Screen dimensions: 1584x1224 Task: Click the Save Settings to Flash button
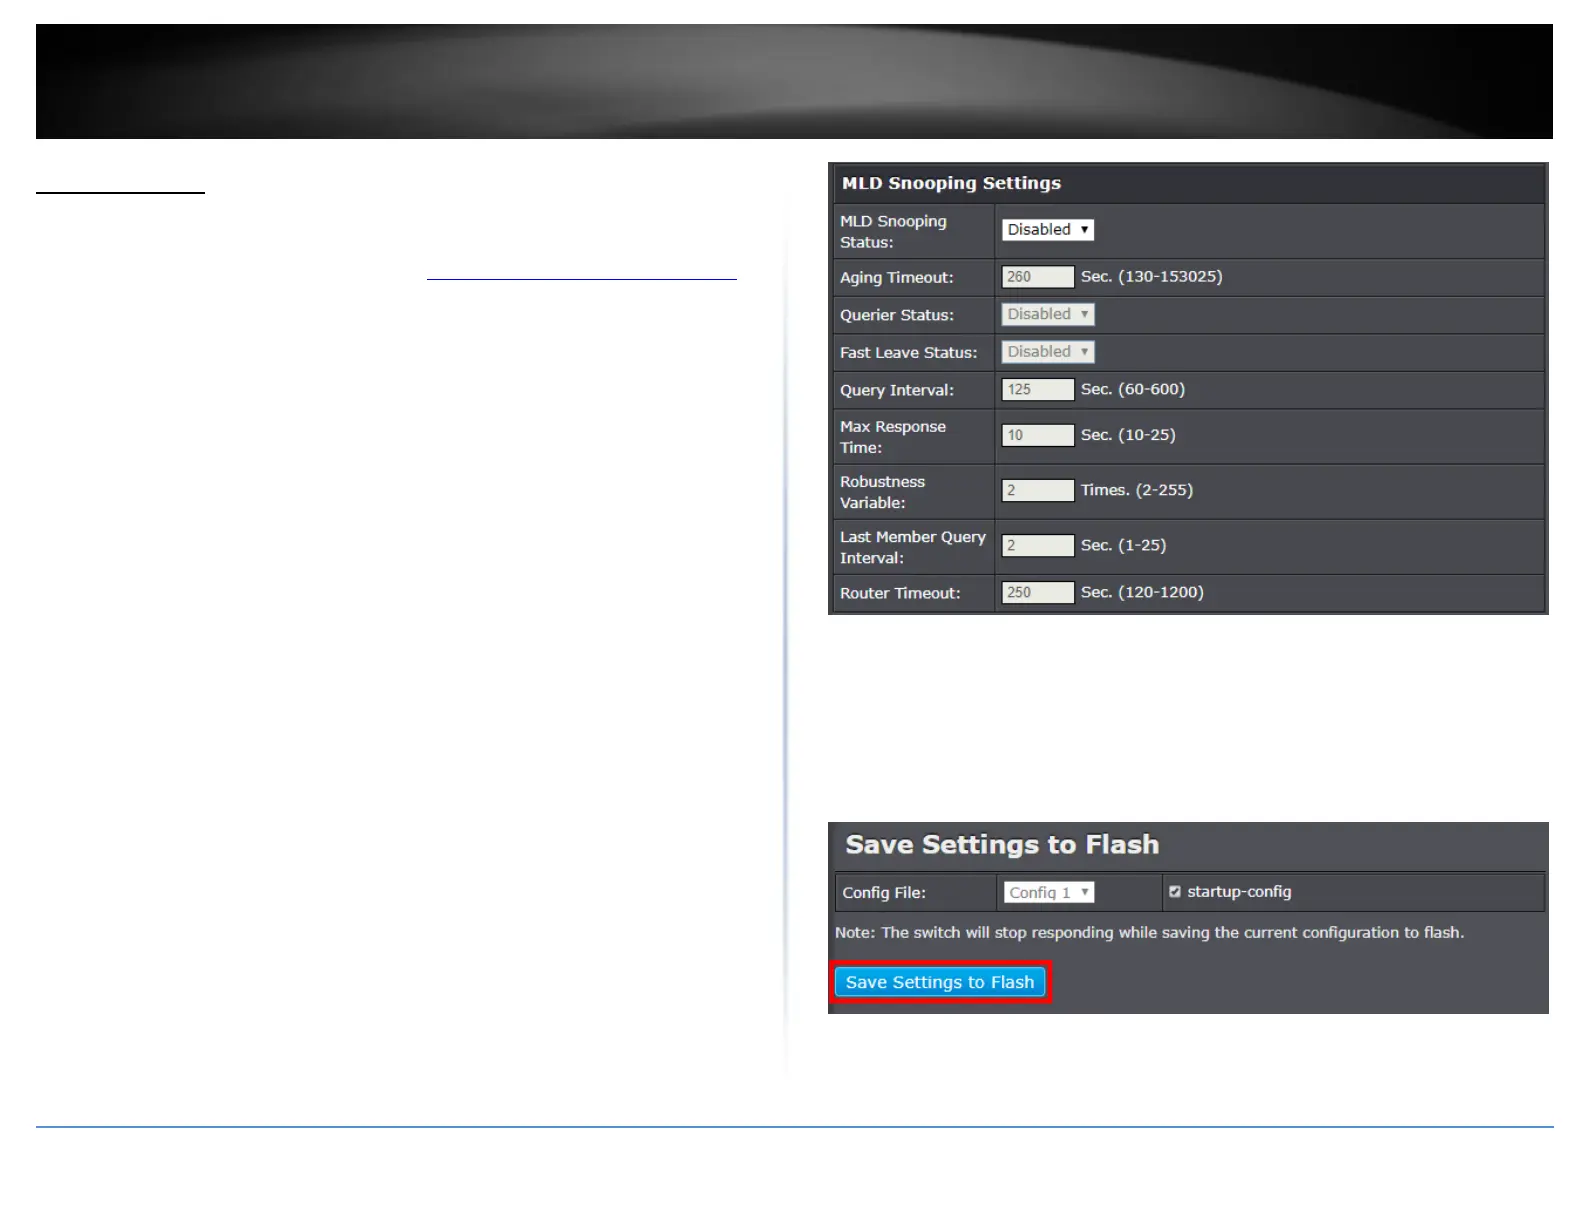940,982
